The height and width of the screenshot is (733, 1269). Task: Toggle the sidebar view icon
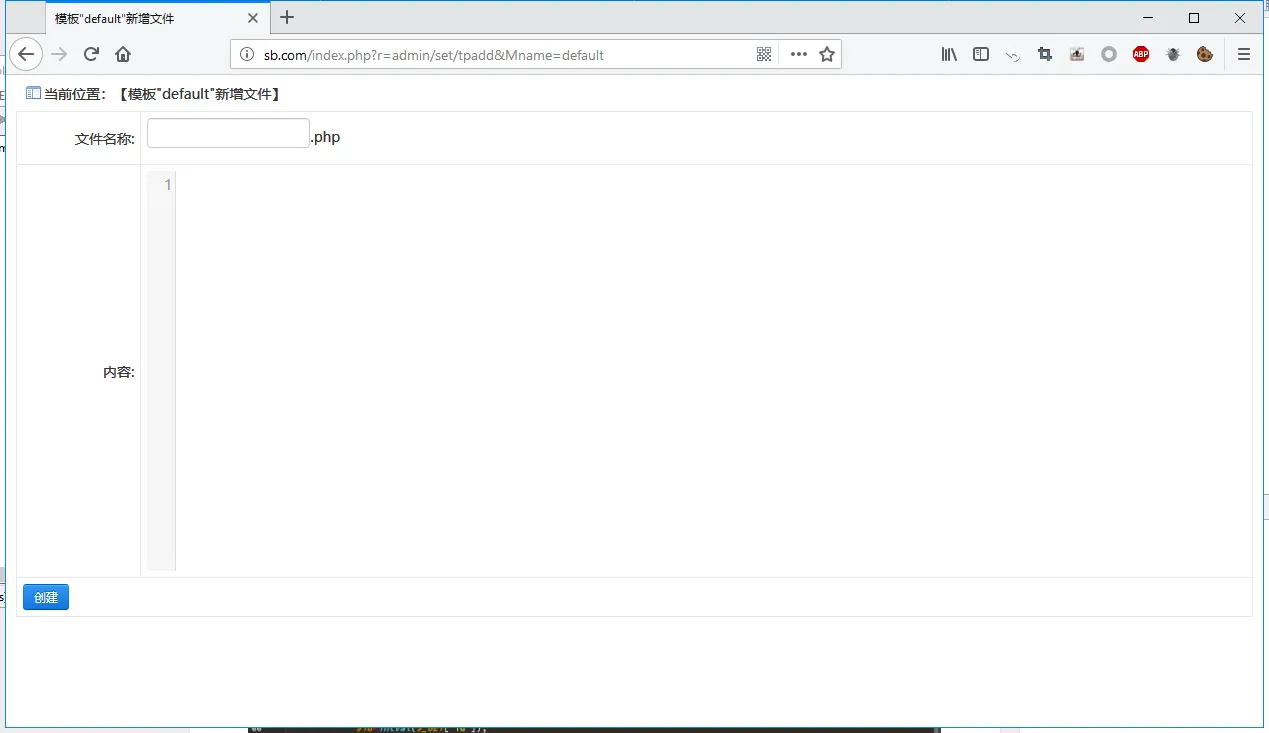coord(981,55)
